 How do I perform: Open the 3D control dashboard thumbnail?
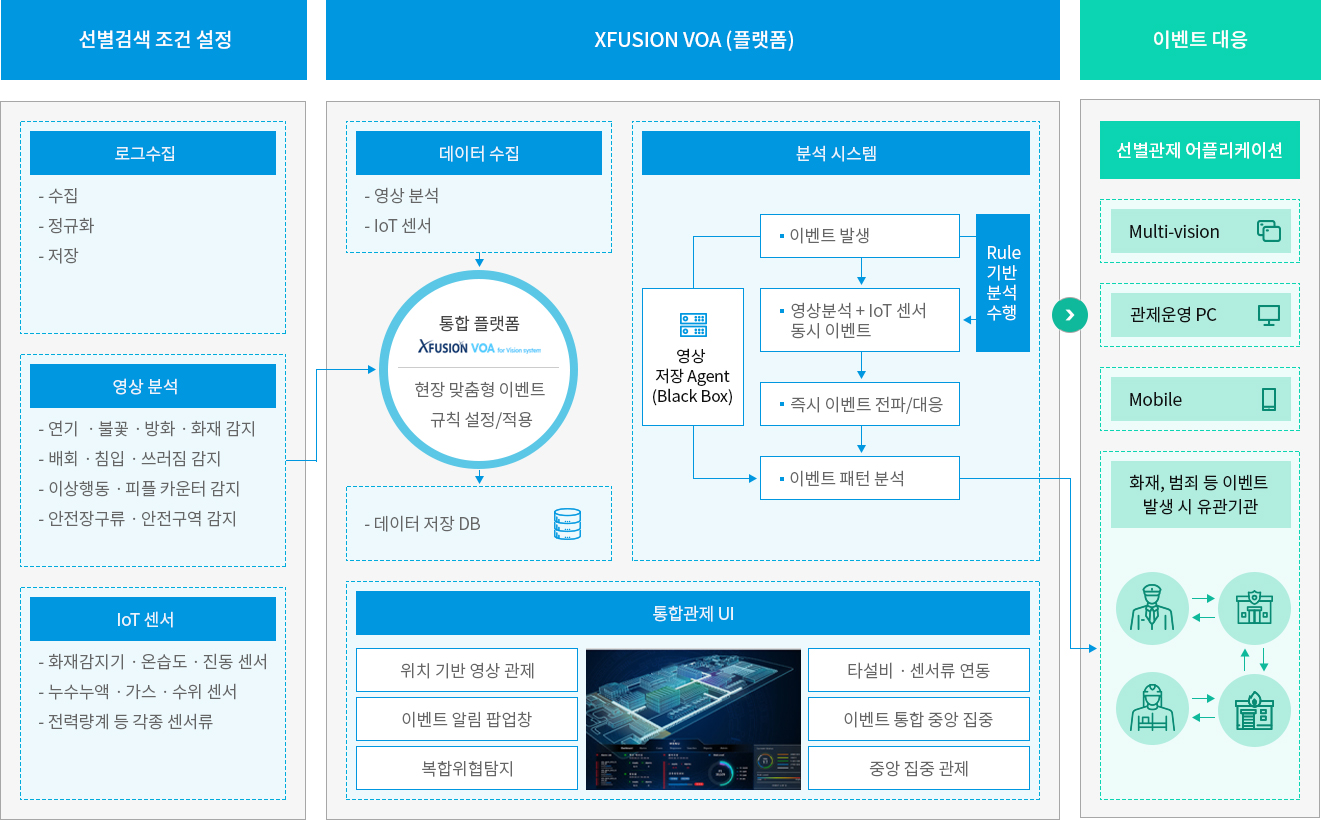coord(693,719)
